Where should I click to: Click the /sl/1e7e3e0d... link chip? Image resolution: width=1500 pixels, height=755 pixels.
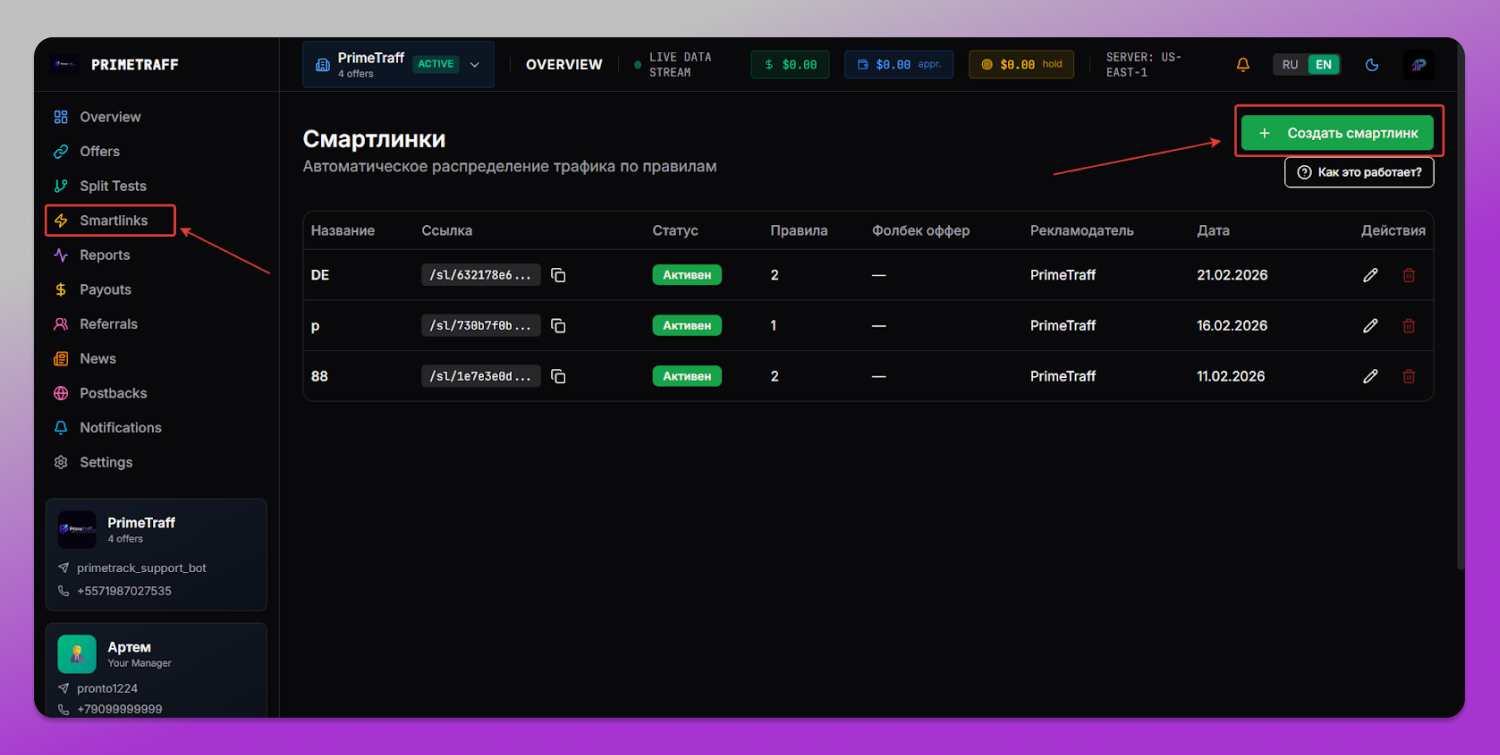pyautogui.click(x=481, y=376)
